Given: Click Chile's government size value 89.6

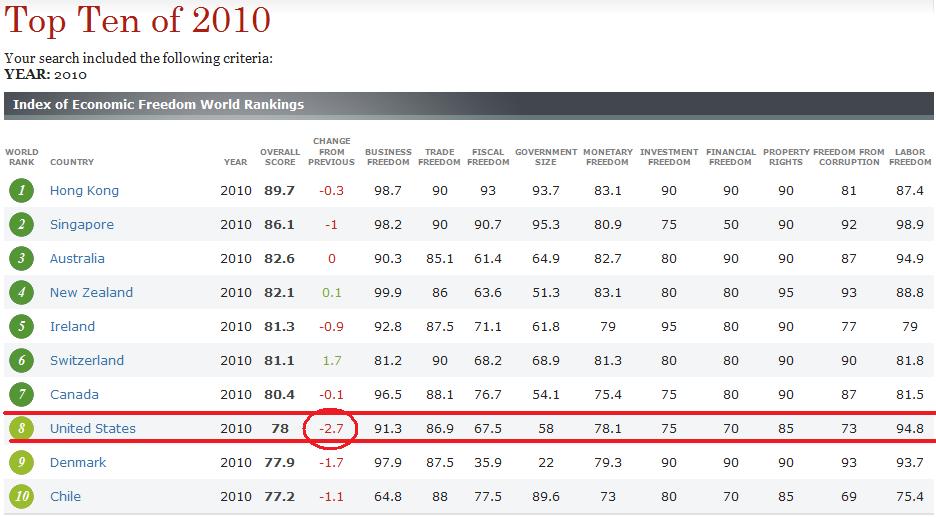Looking at the screenshot, I should coord(546,497).
